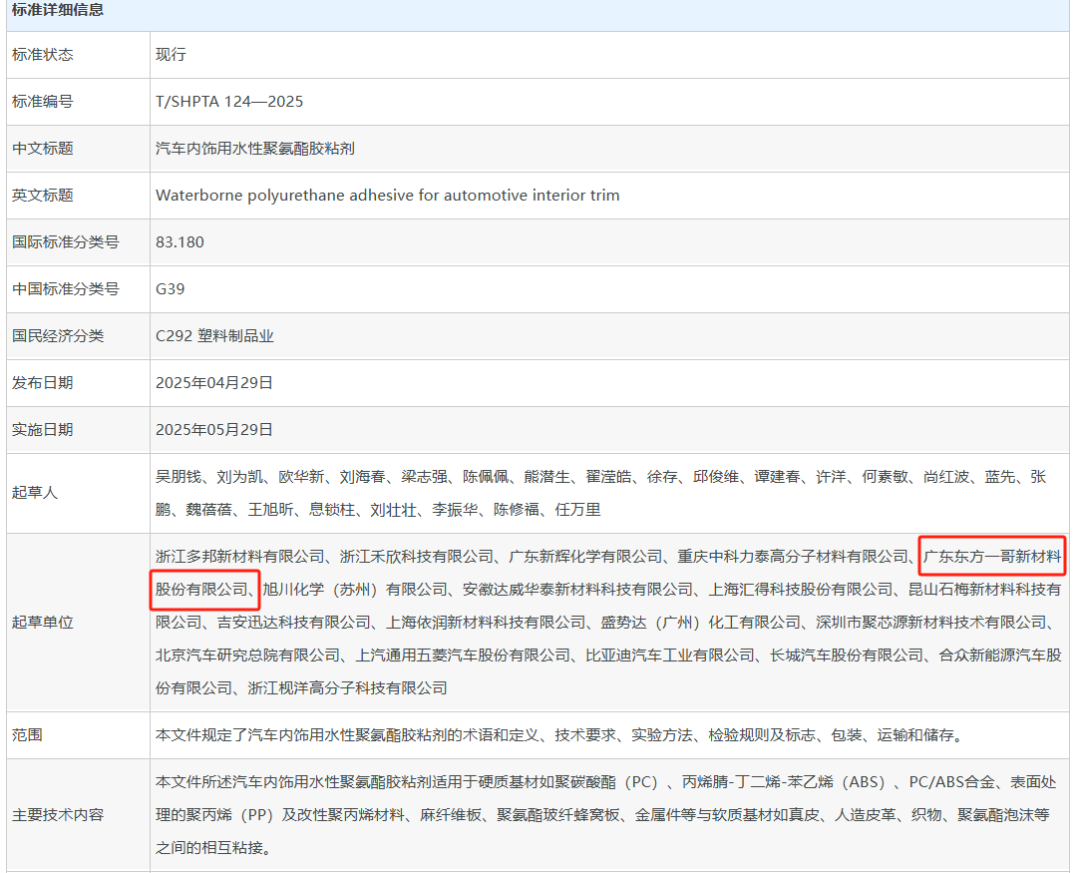The width and height of the screenshot is (1080, 873).
Task: Select the Chinese title 汽车内饰用水性聚氨酯胶粘剂
Action: click(x=255, y=149)
